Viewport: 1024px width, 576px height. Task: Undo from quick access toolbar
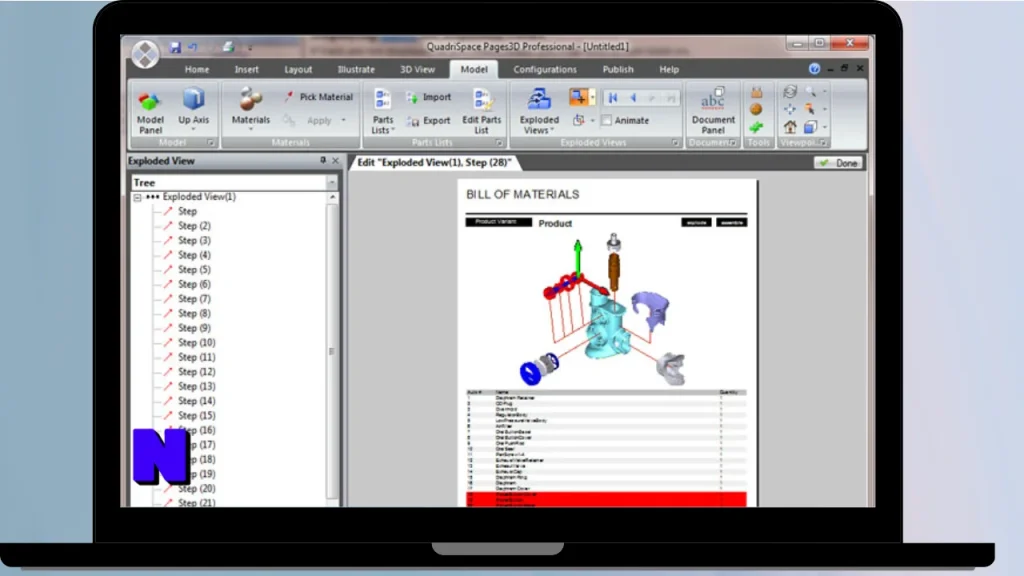coord(193,47)
